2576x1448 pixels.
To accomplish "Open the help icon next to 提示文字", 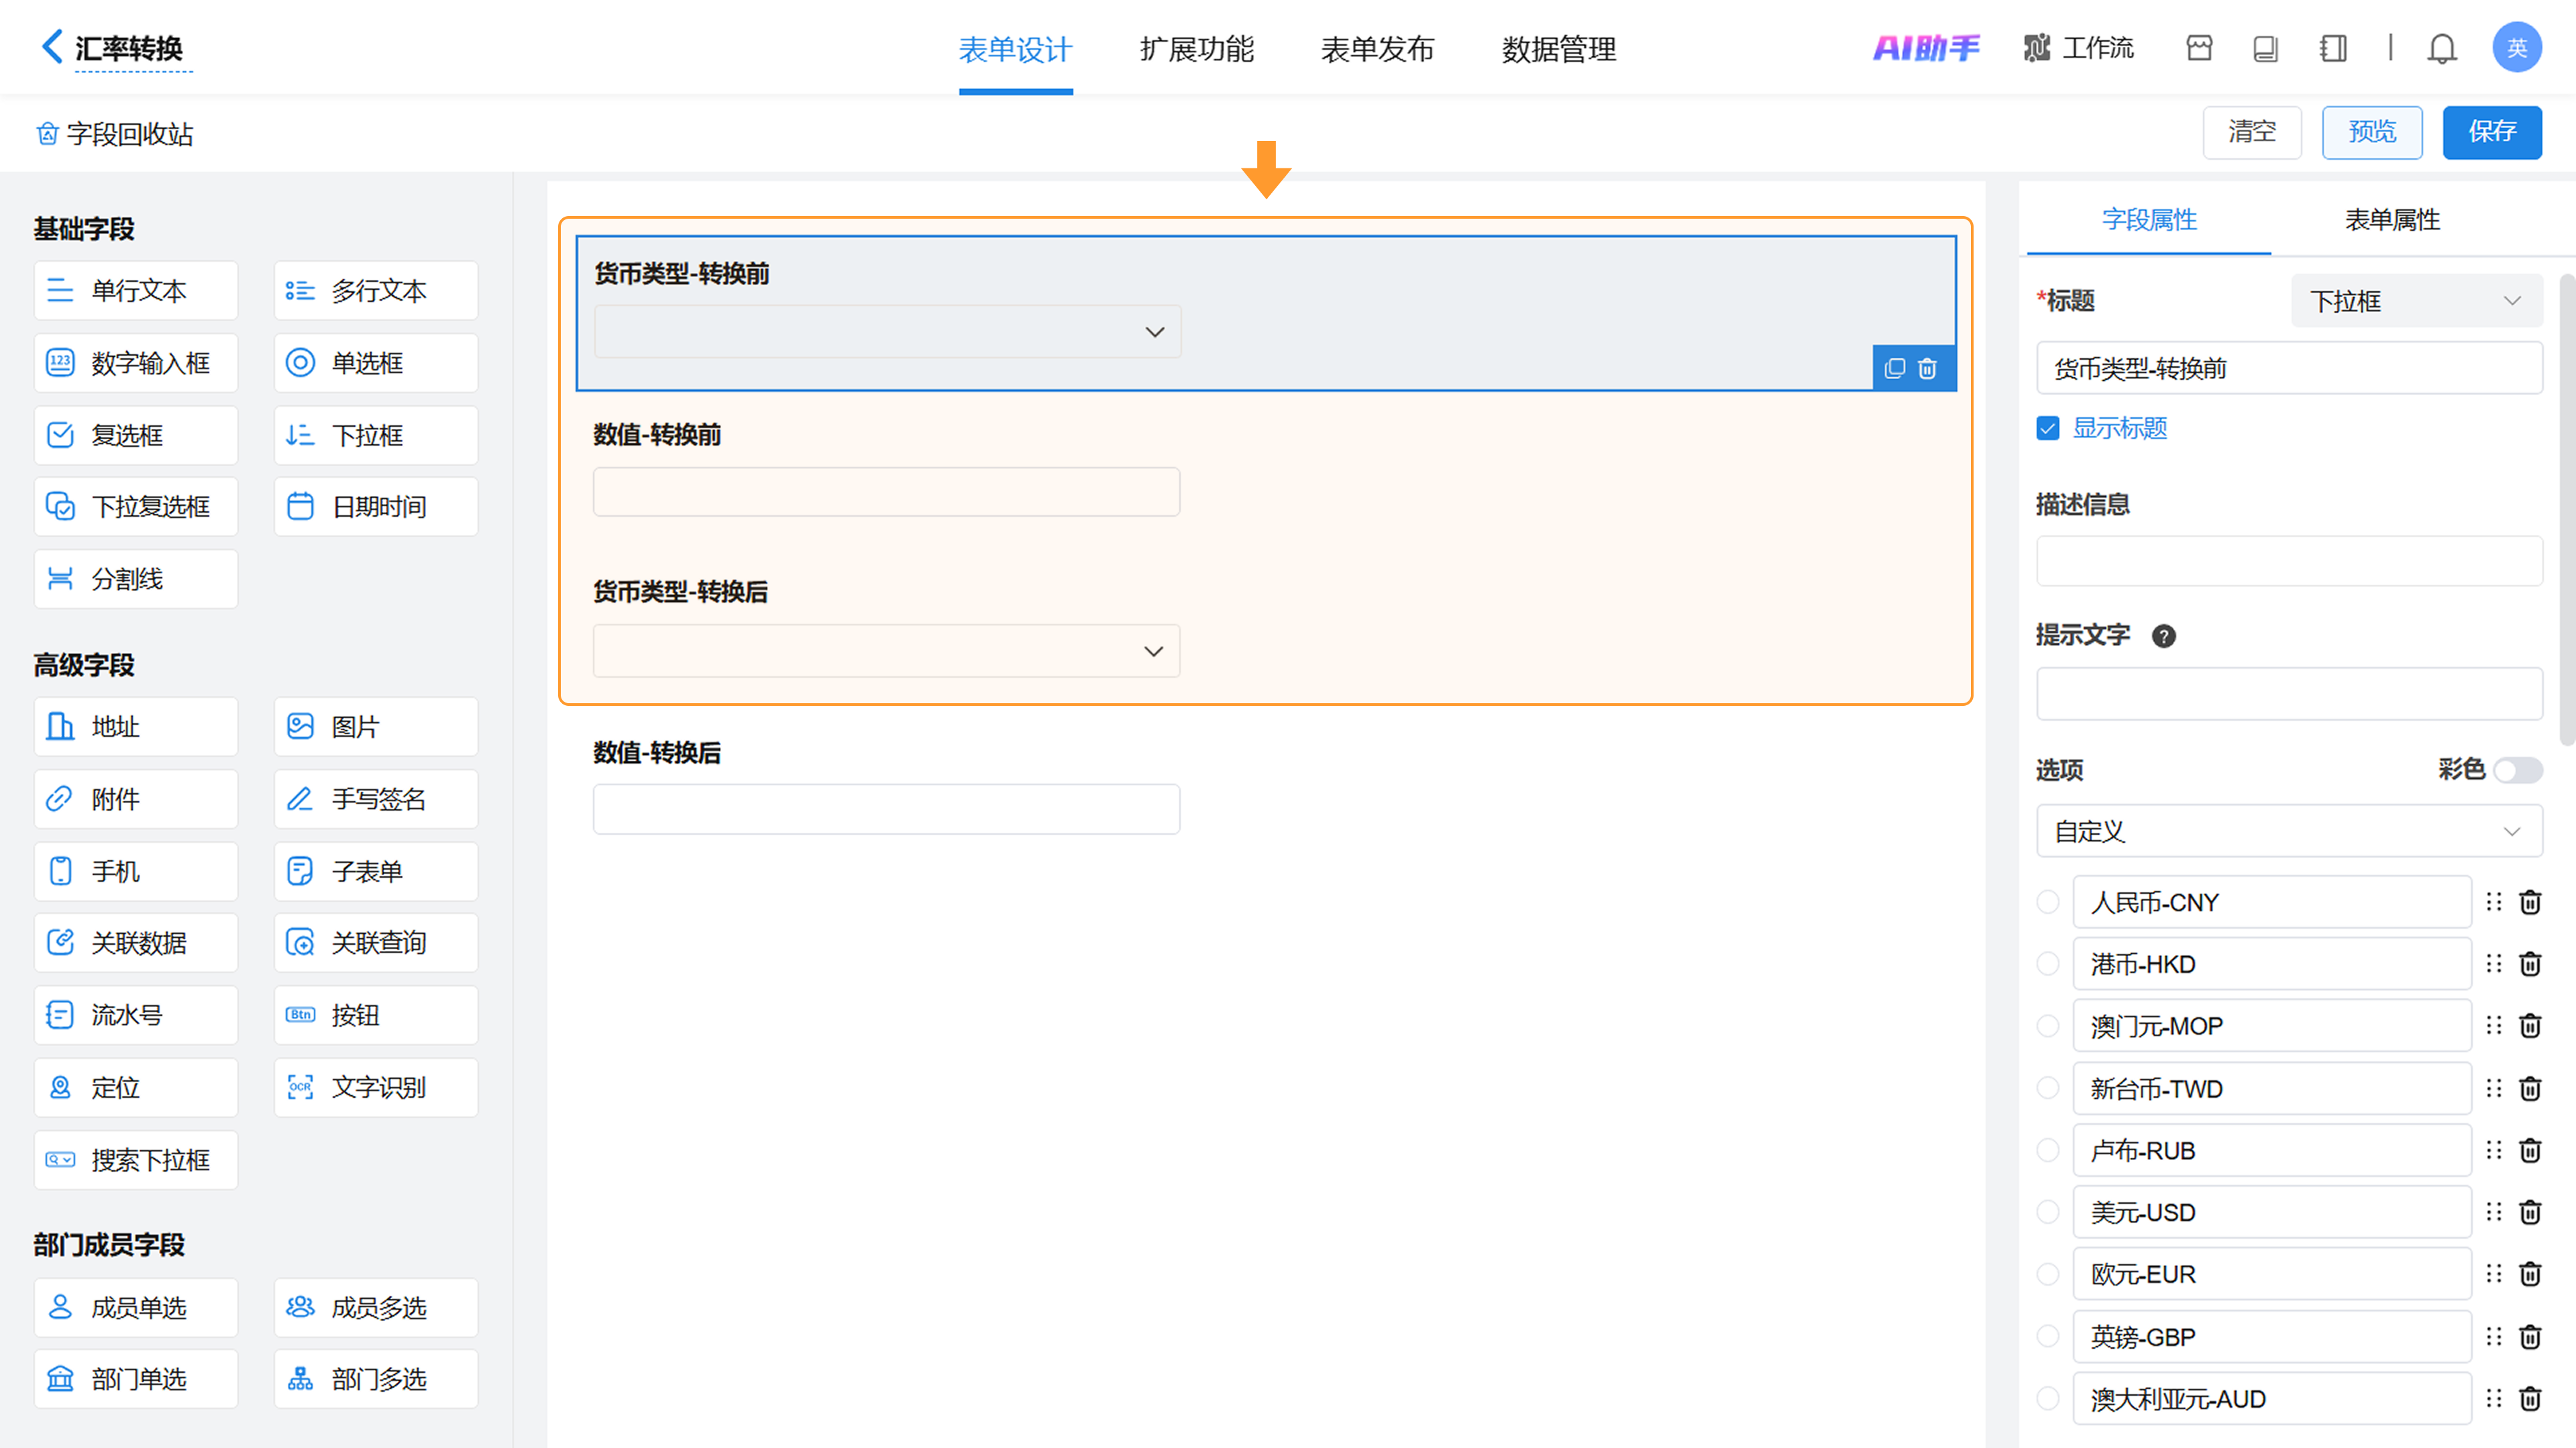I will point(2163,636).
